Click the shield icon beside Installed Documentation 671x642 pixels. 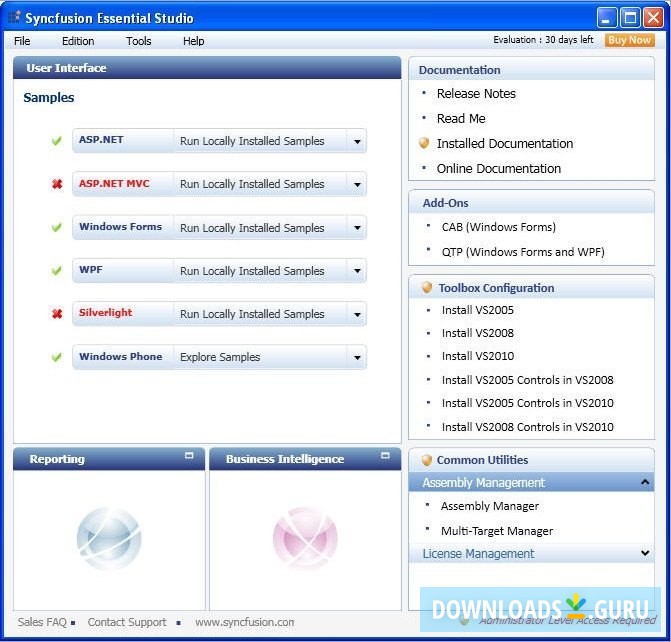[424, 143]
